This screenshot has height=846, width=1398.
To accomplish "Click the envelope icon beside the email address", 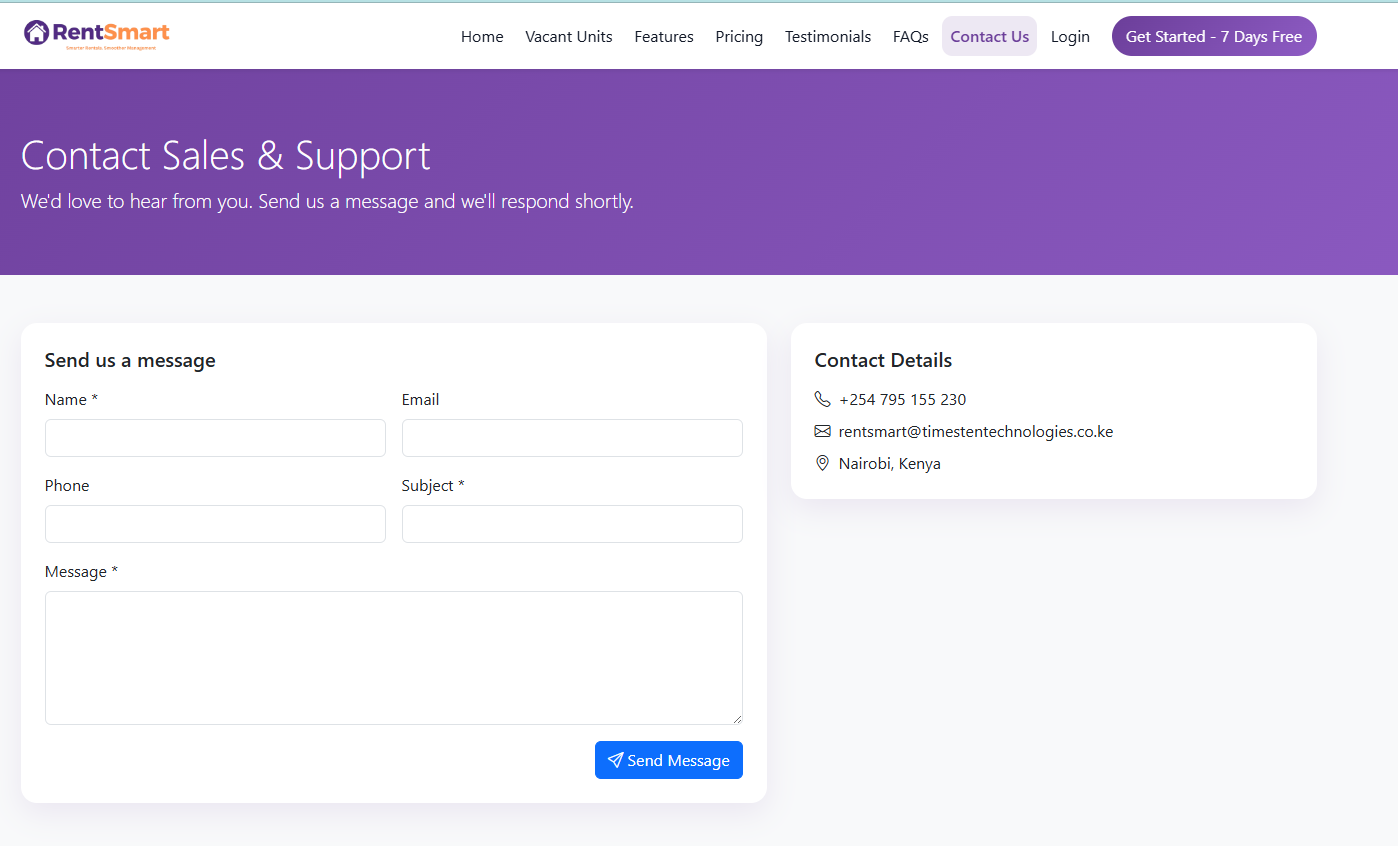I will tap(822, 431).
